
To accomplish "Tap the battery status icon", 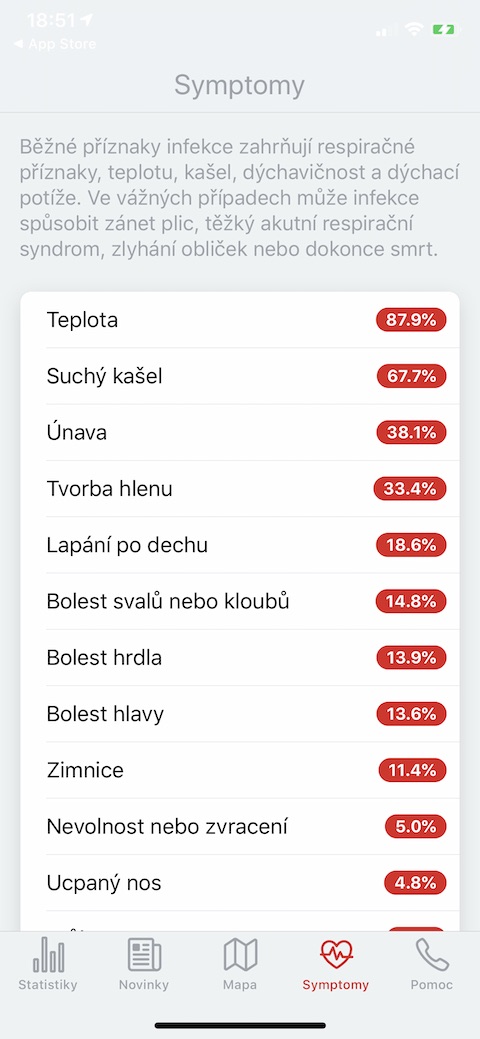I will [x=444, y=29].
